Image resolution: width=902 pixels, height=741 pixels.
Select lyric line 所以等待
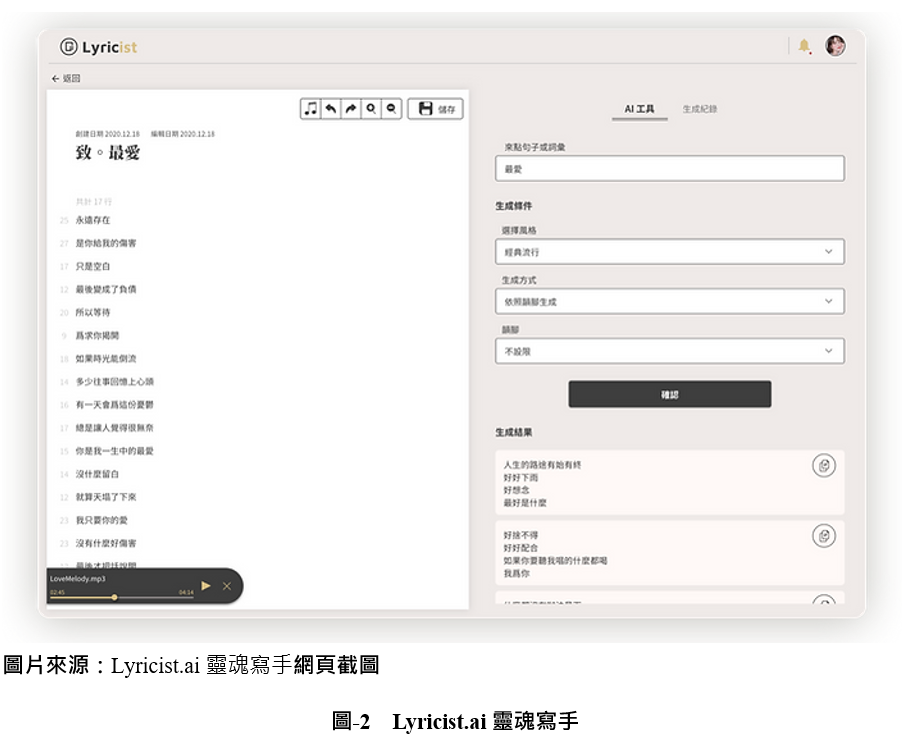(93, 312)
